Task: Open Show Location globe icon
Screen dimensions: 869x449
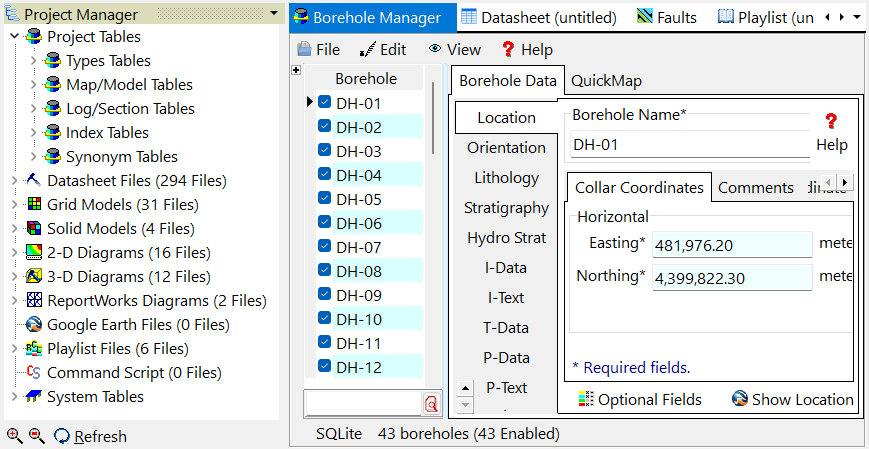Action: pyautogui.click(x=740, y=399)
